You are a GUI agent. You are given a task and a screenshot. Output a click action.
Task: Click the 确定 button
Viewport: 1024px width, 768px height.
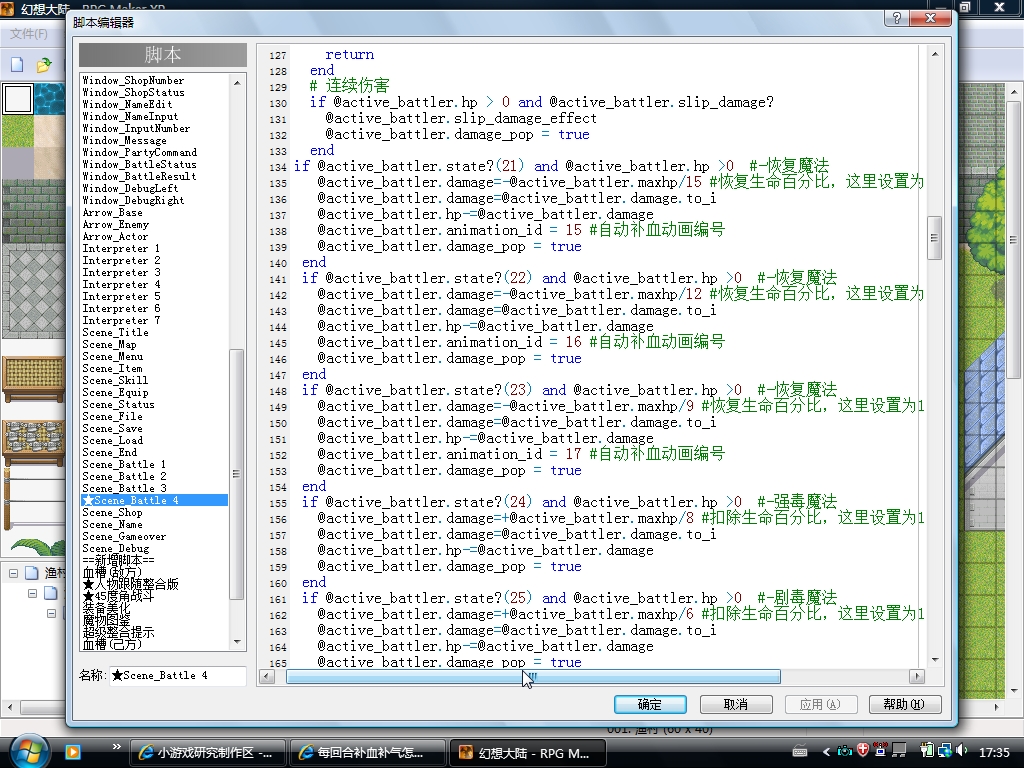(x=650, y=705)
